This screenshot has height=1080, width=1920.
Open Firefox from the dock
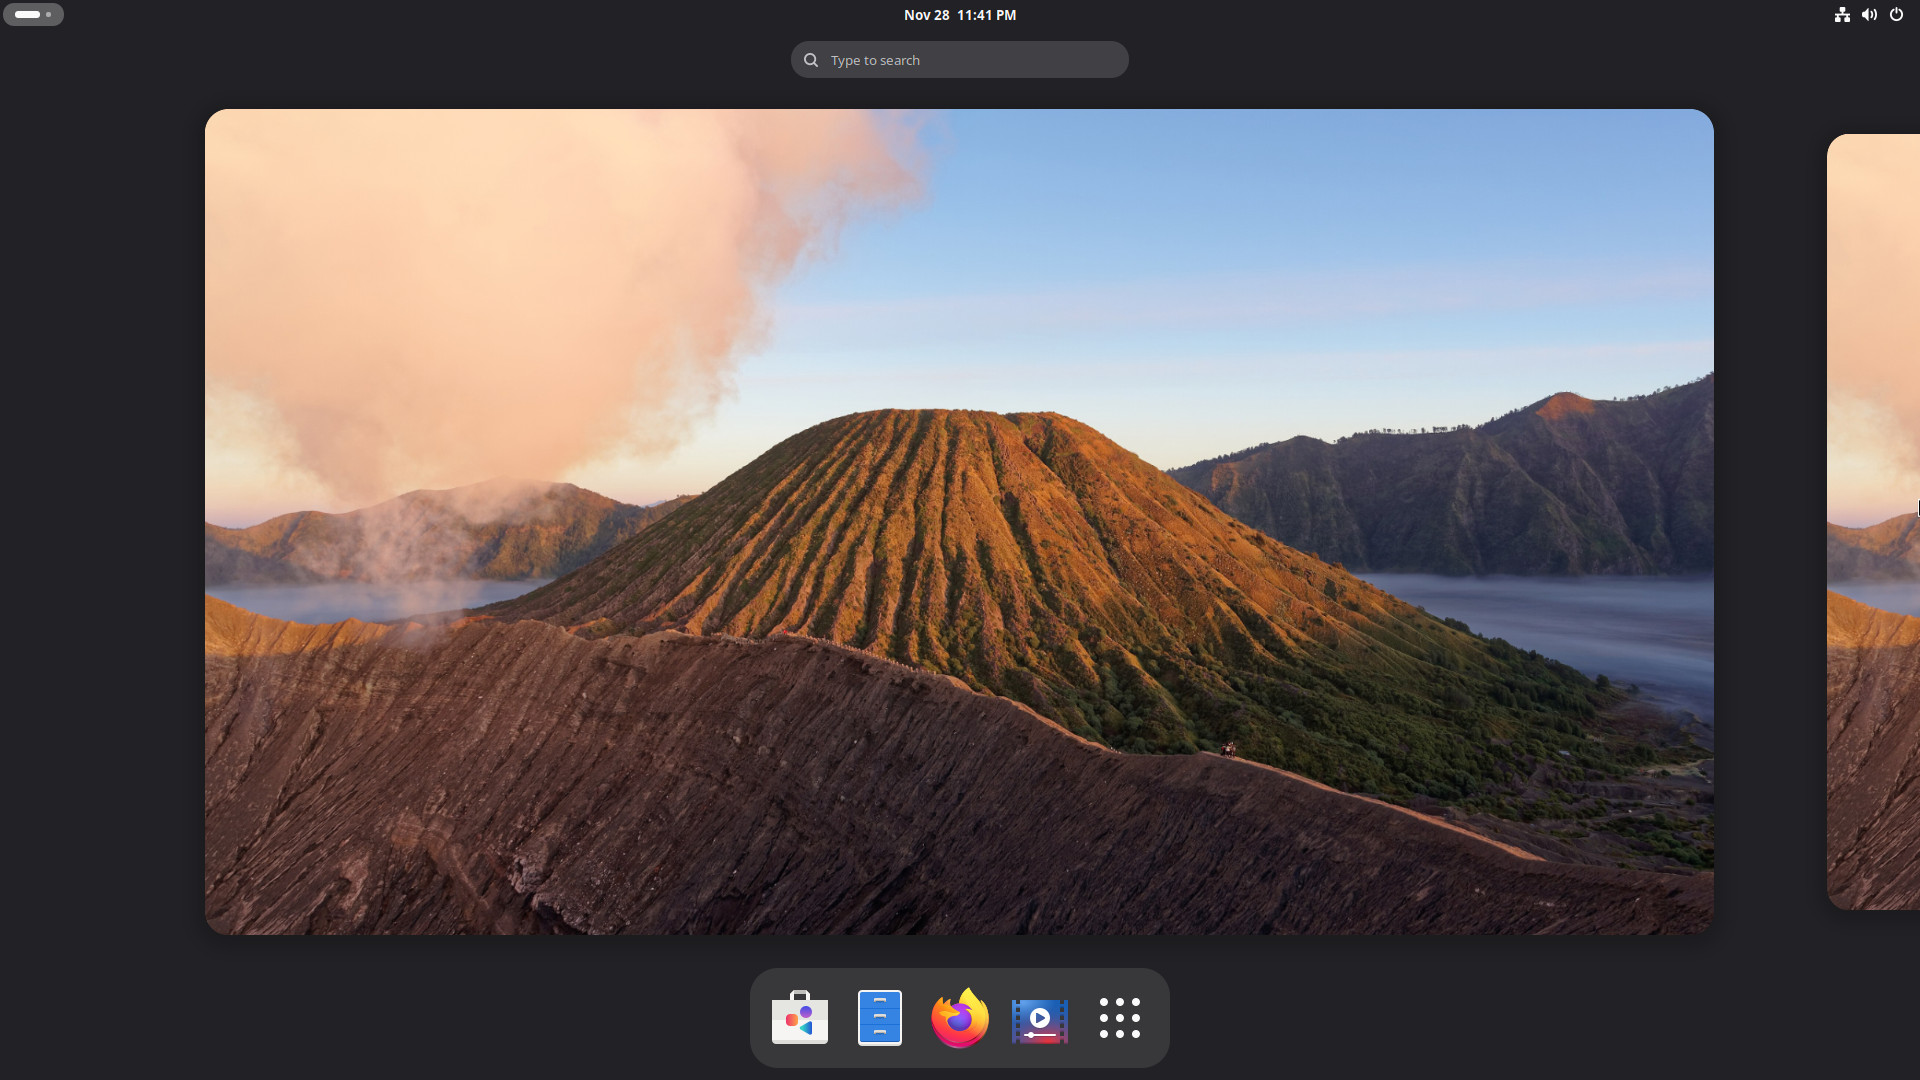click(x=959, y=1018)
